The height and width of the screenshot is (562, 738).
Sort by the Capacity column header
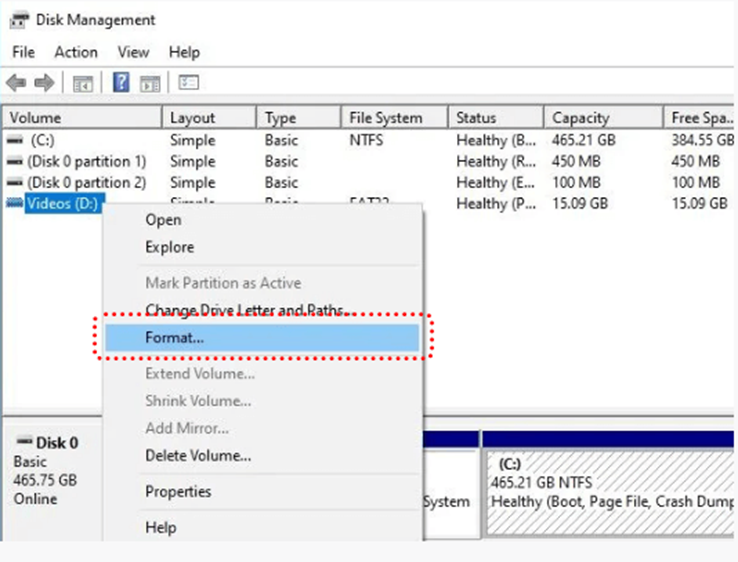pos(581,118)
